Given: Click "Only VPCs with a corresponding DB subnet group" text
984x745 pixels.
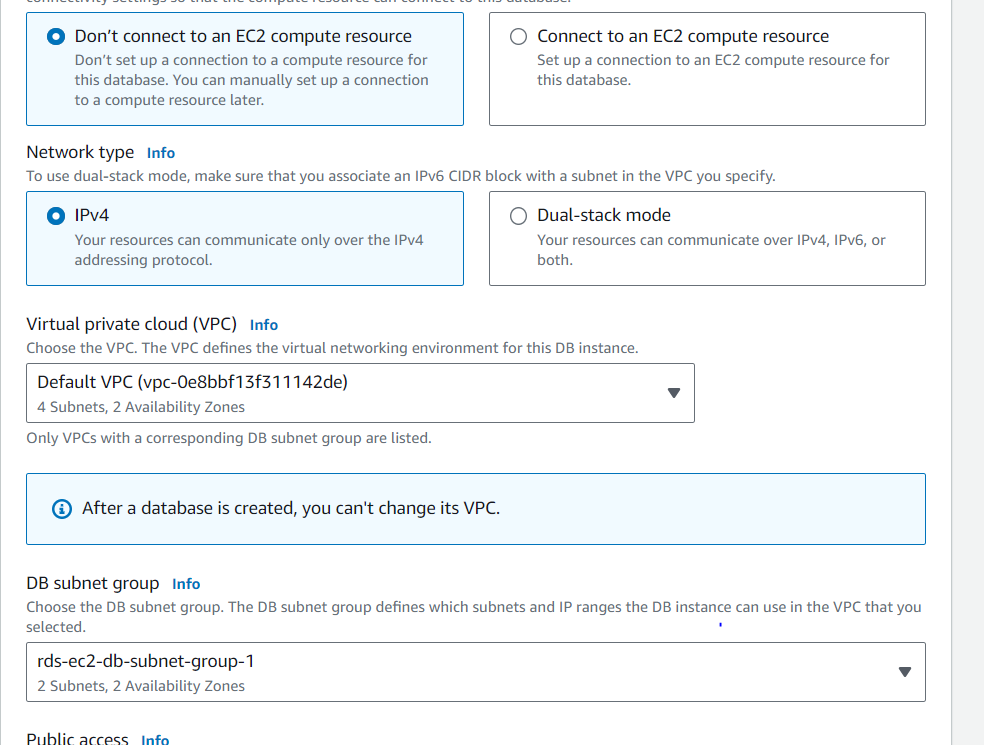Looking at the screenshot, I should (229, 437).
